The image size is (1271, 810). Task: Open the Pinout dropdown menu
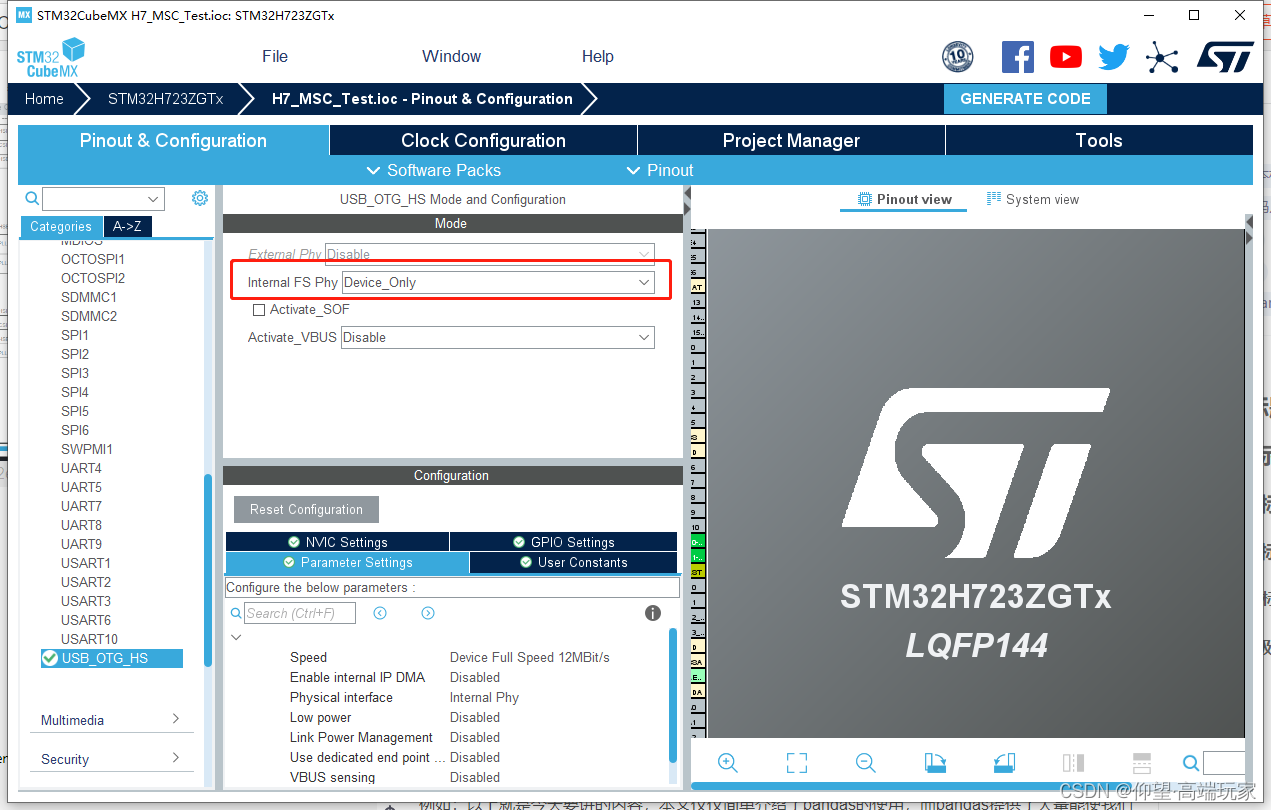tap(660, 170)
